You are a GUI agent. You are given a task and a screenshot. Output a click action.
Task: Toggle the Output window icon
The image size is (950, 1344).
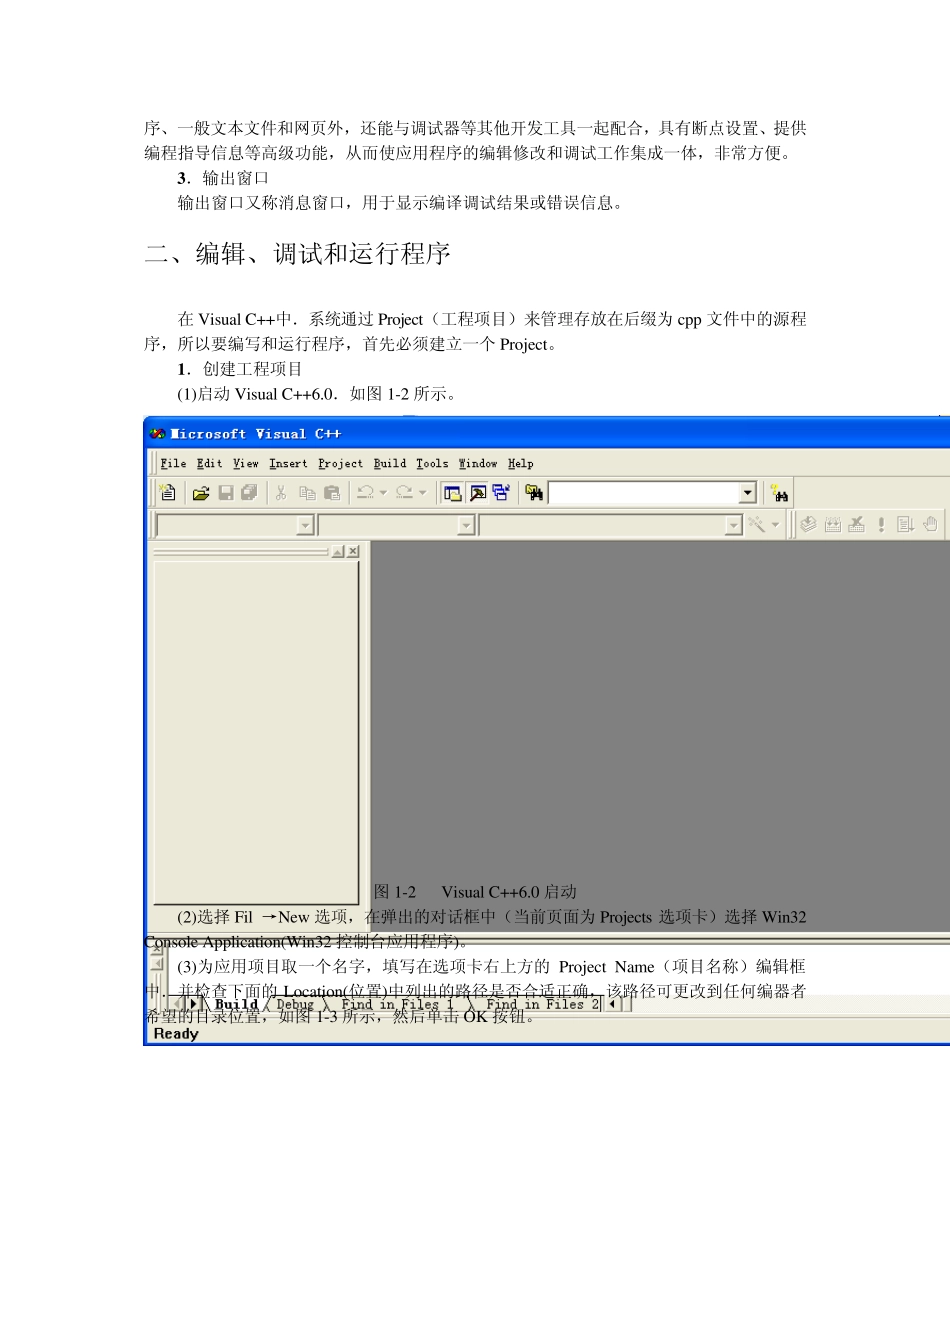click(478, 493)
